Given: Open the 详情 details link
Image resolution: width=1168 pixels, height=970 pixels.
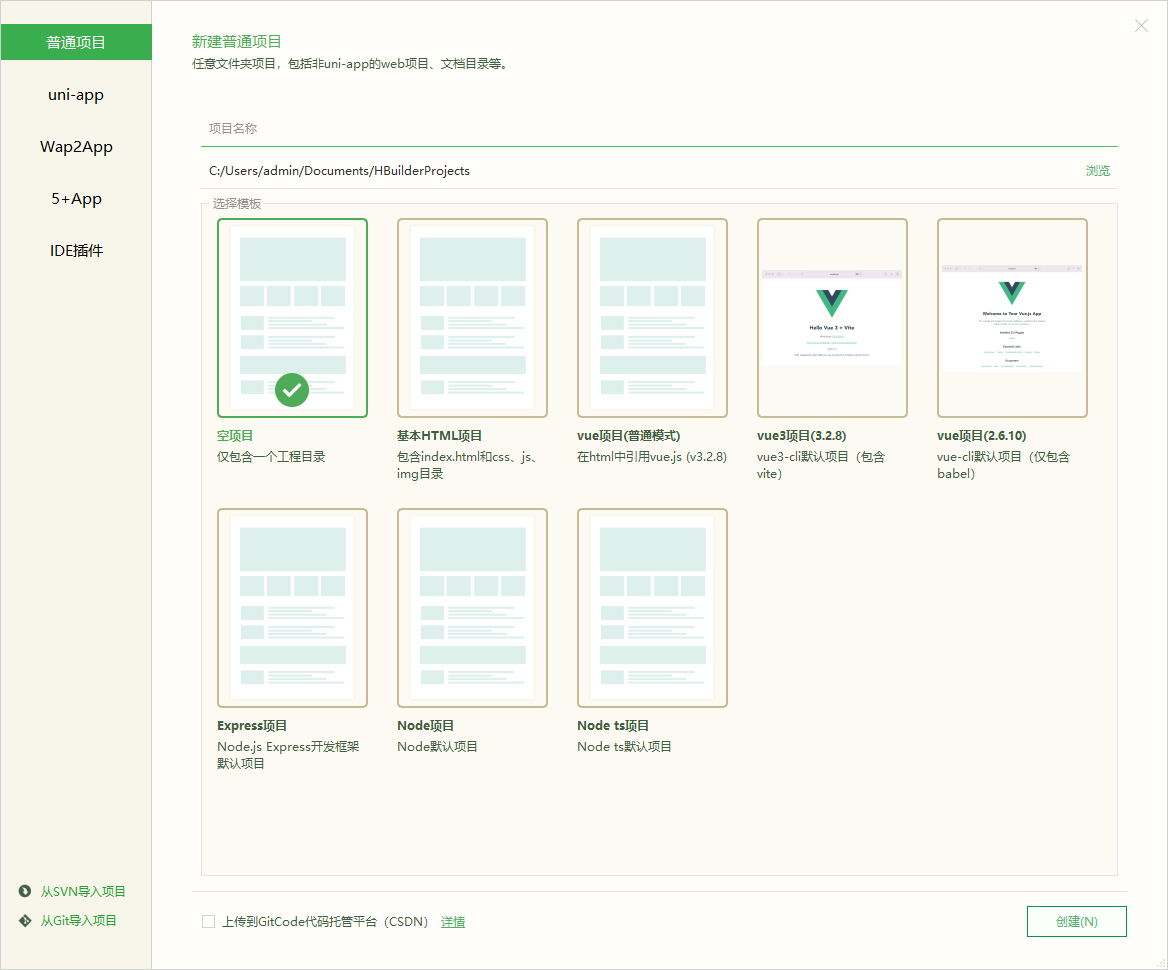Looking at the screenshot, I should pos(453,922).
